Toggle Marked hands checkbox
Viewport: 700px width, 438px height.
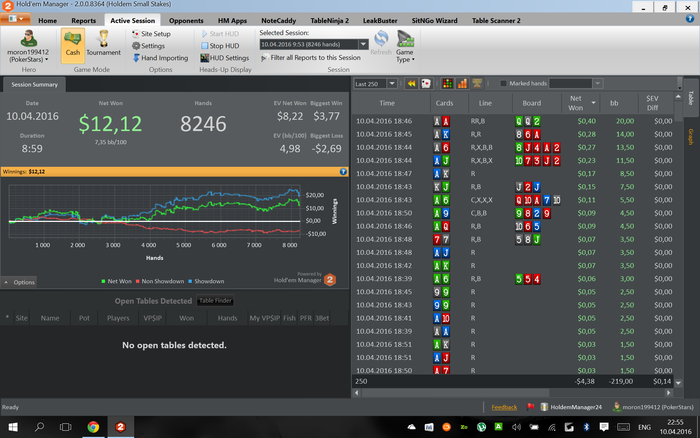pos(504,83)
